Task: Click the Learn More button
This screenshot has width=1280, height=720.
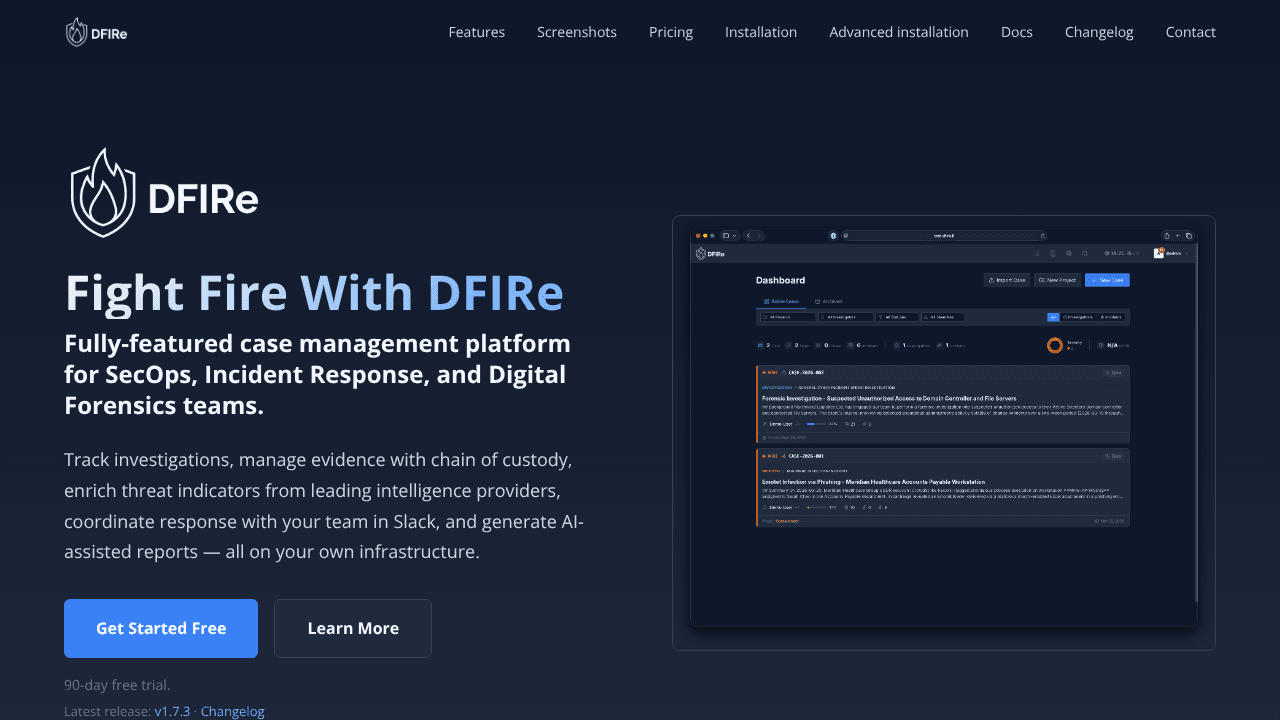Action: coord(353,628)
